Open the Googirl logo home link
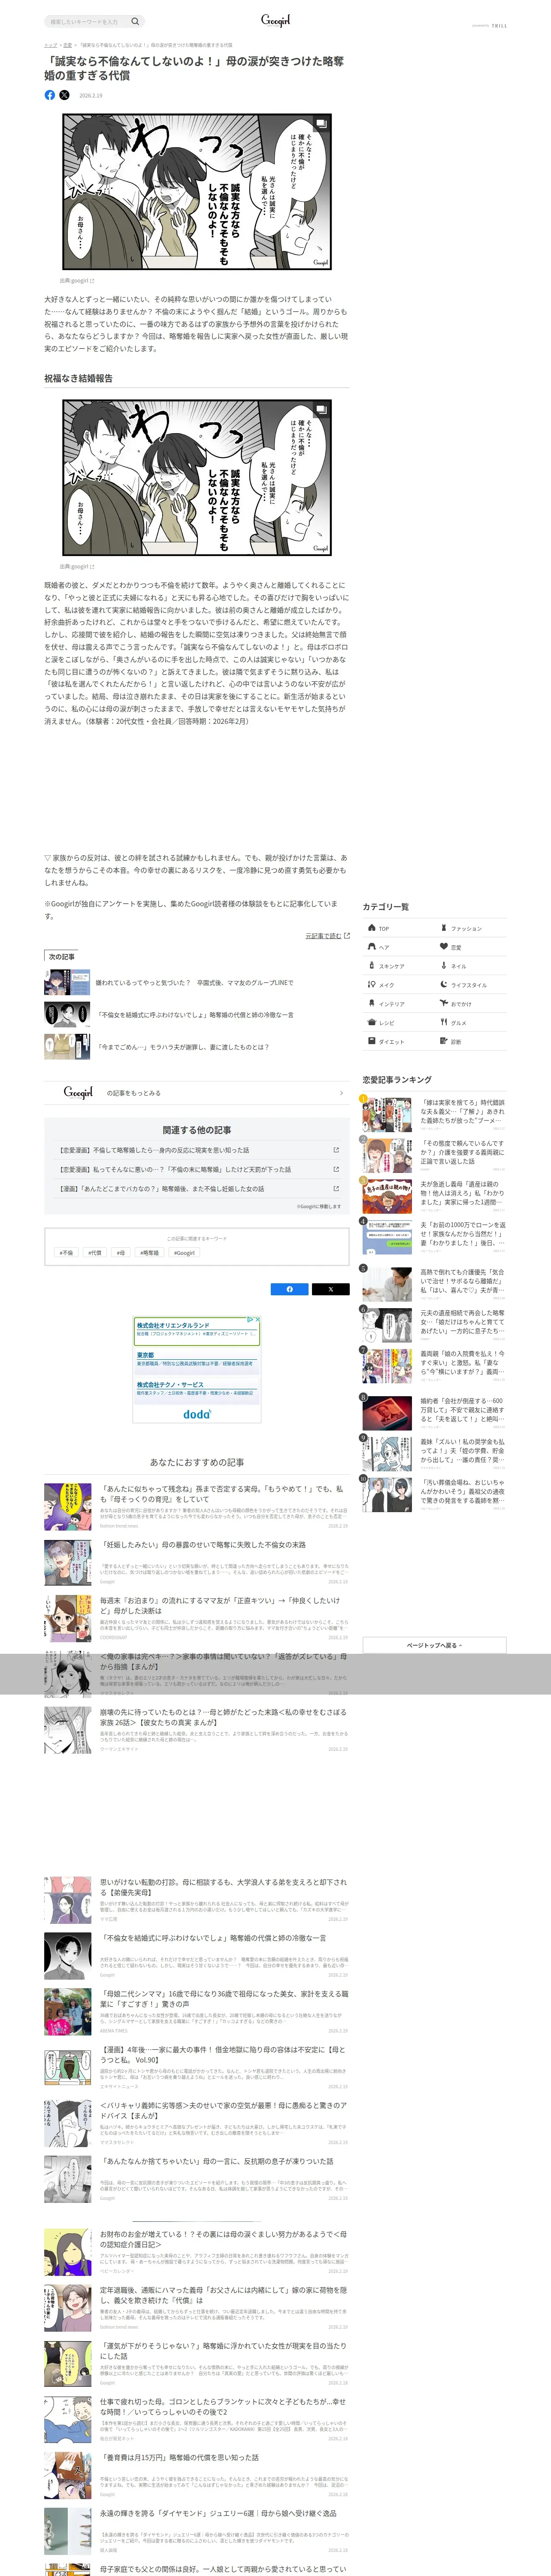 pyautogui.click(x=275, y=20)
